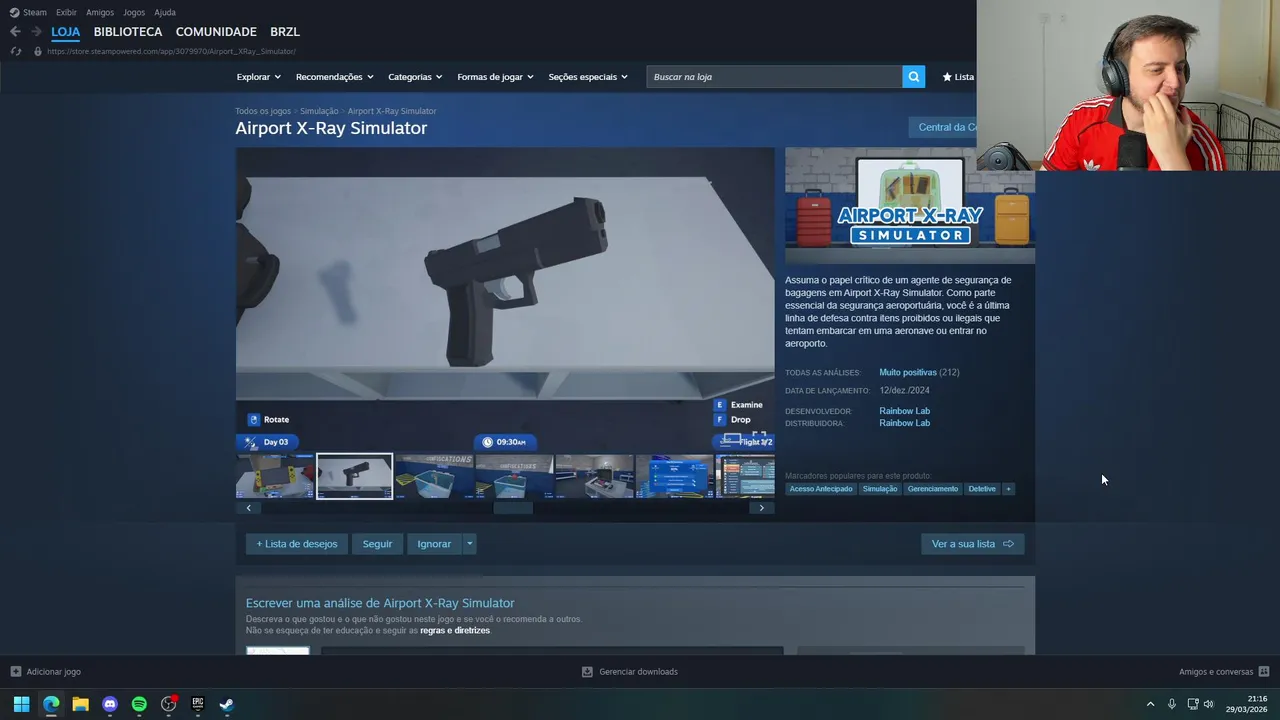
Task: Switch to the LOJA tab
Action: [66, 32]
